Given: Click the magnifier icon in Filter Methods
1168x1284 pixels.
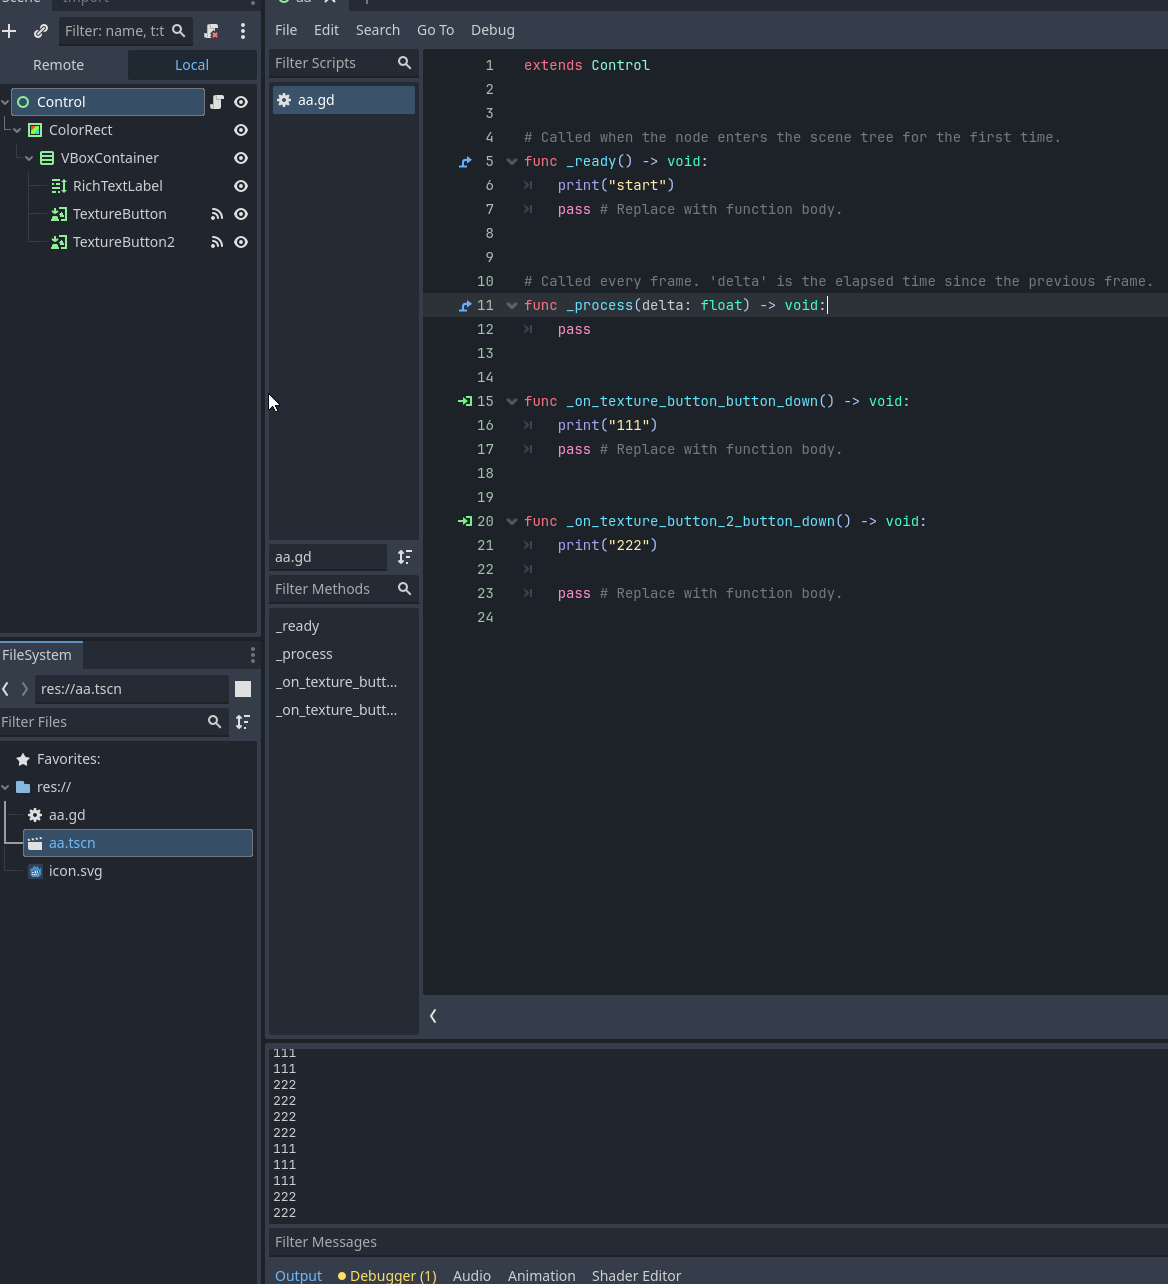Looking at the screenshot, I should [404, 589].
